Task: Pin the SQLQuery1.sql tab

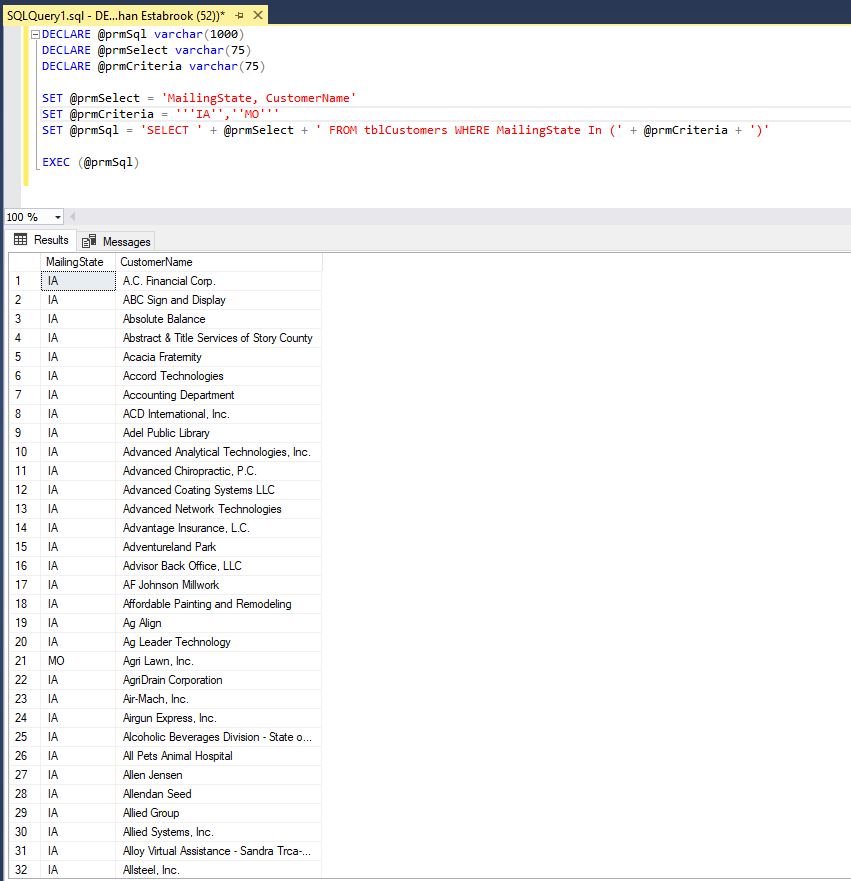Action: 239,16
